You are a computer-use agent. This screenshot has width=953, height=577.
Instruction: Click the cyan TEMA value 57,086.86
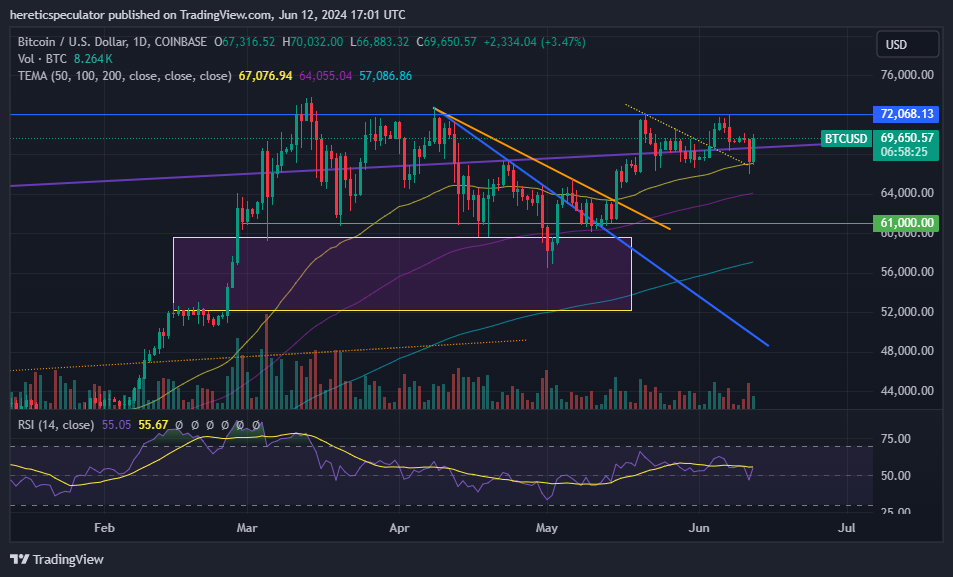point(385,76)
